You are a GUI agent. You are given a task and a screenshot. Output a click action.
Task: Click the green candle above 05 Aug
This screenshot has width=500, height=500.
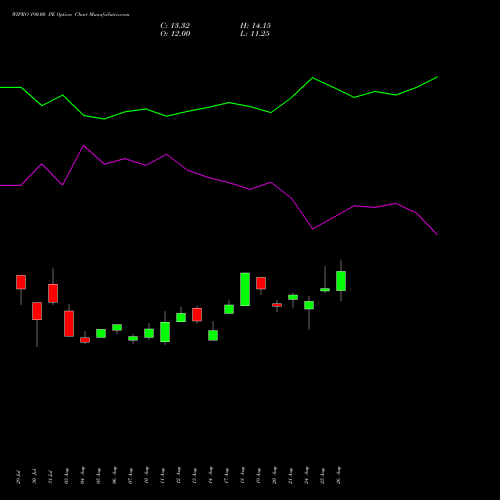(x=101, y=333)
